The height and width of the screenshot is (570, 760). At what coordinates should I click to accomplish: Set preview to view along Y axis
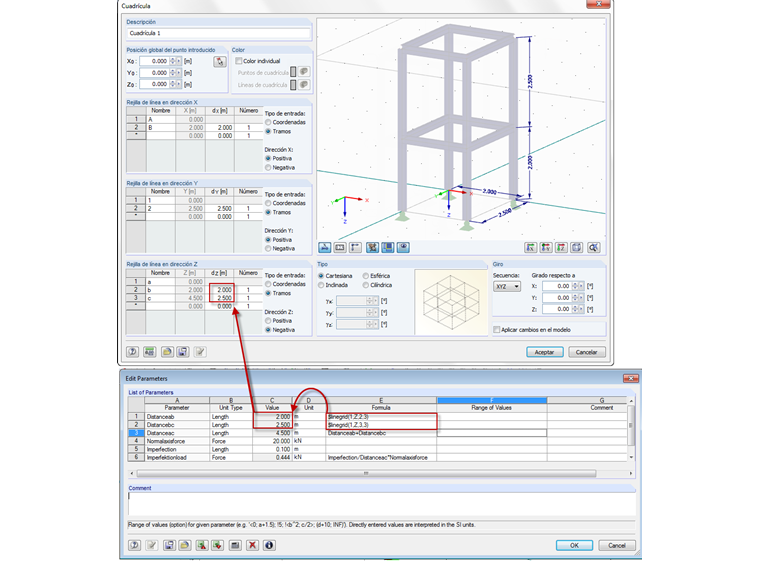[x=546, y=248]
